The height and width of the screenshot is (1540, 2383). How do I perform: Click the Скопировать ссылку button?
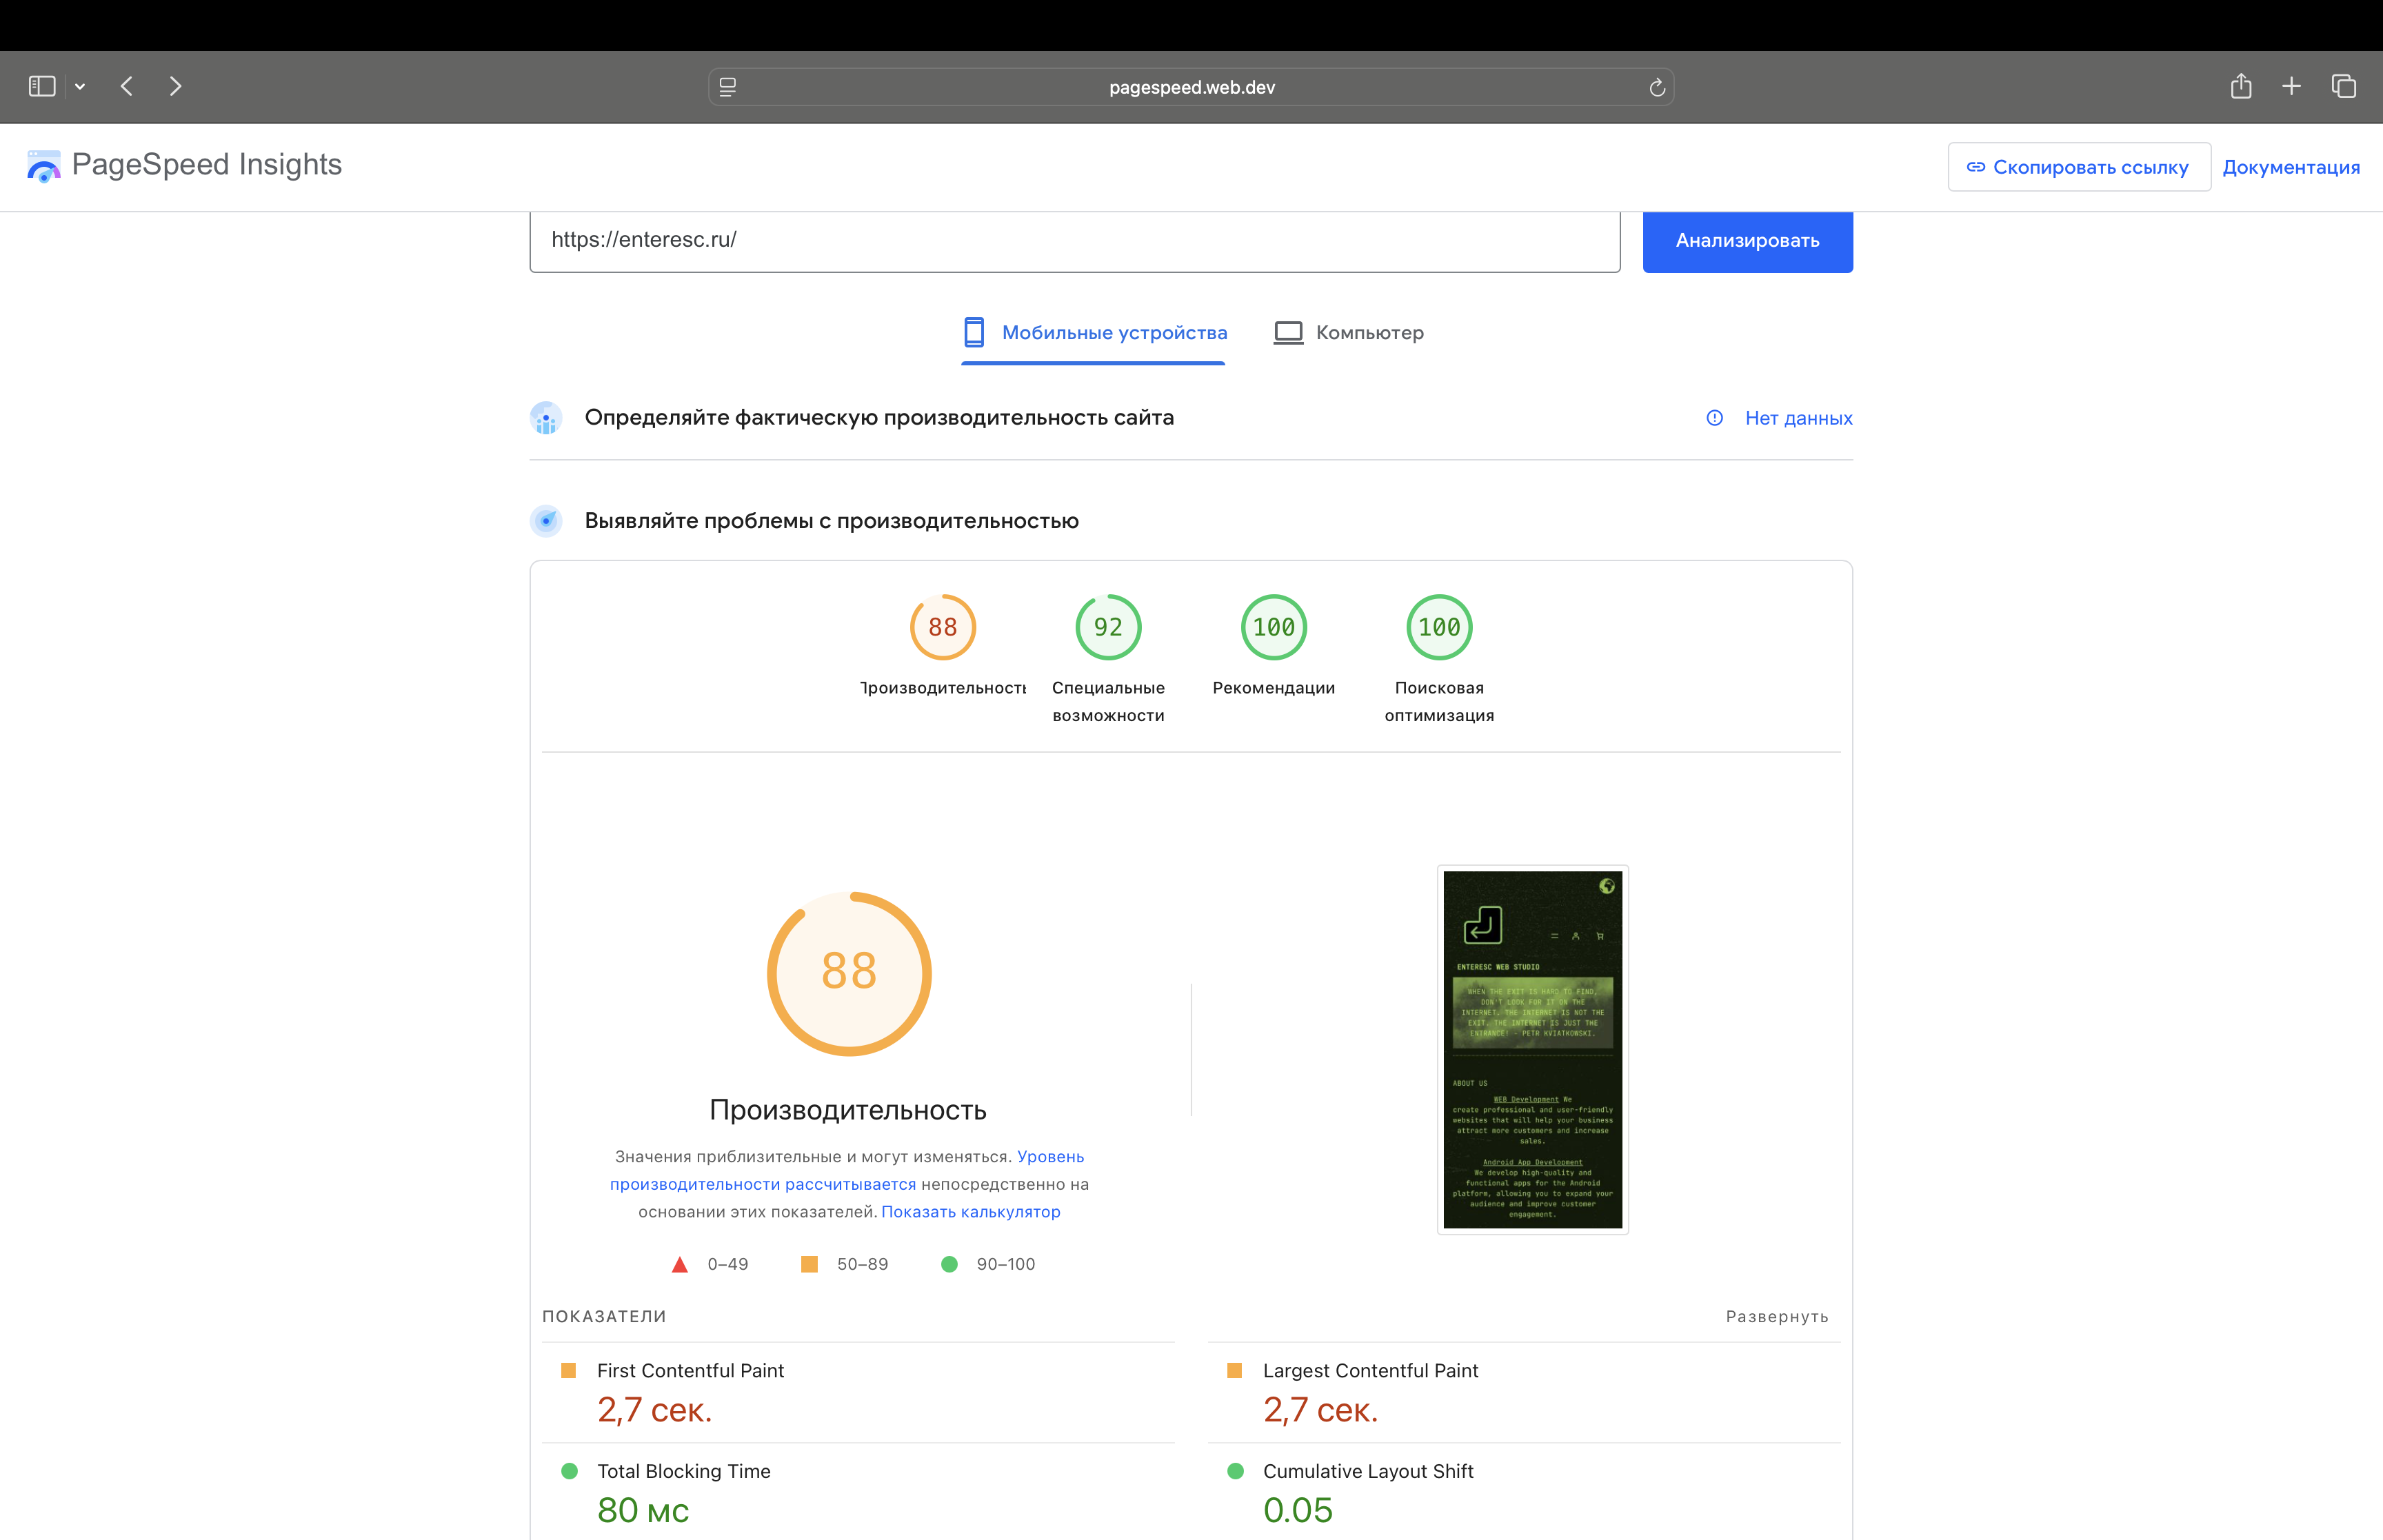(2078, 167)
